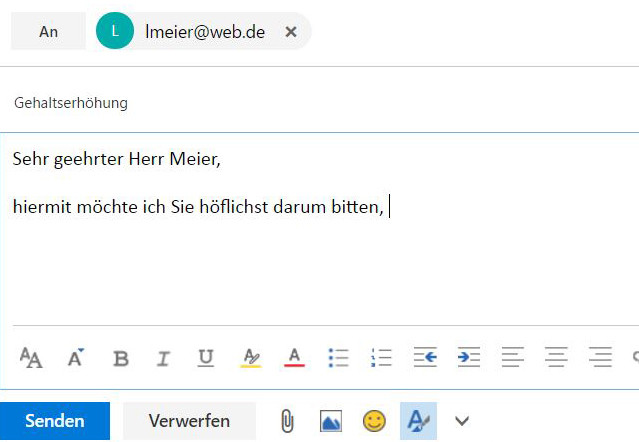
Task: Open the An recipient picker
Action: [48, 31]
